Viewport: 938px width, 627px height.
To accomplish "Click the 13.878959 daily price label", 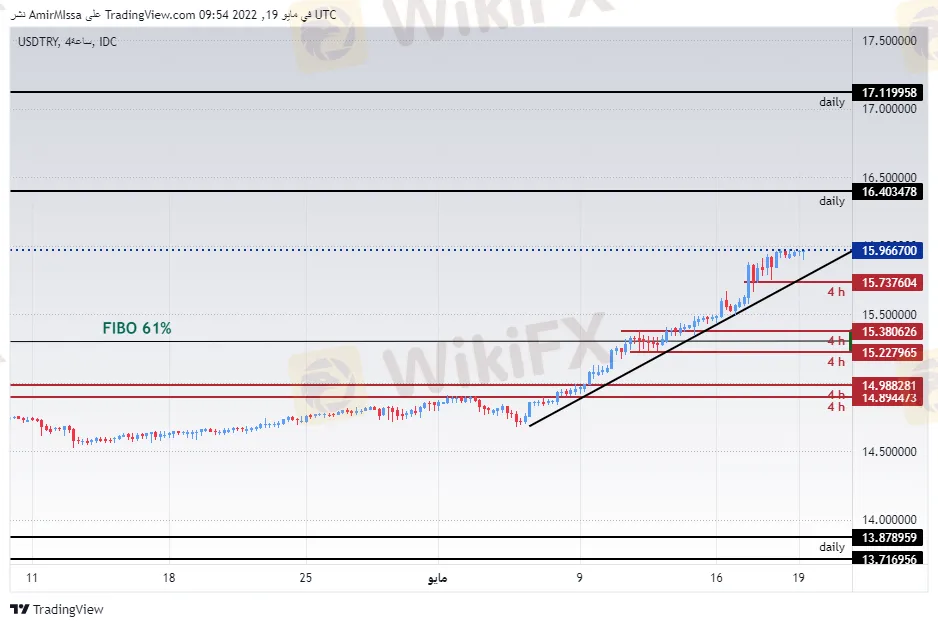I will pos(888,537).
